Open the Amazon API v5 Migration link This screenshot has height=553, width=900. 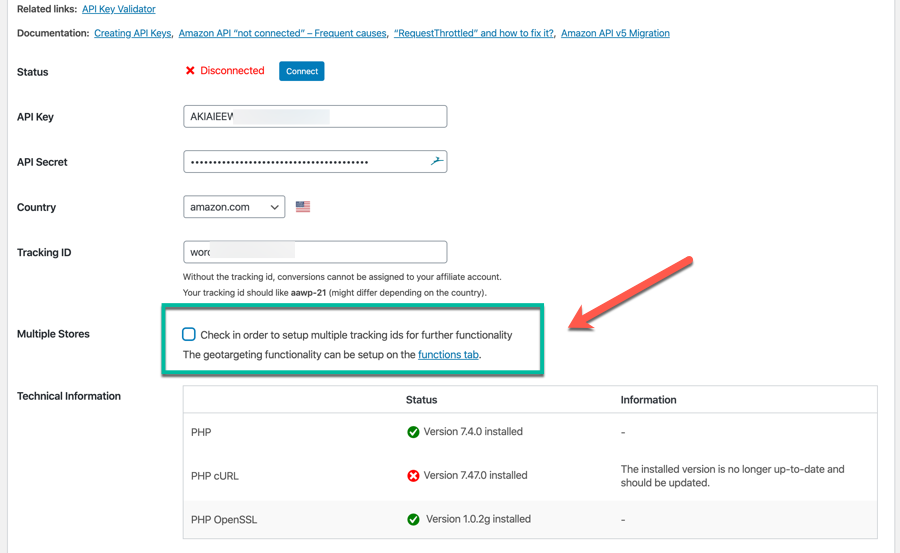point(615,33)
